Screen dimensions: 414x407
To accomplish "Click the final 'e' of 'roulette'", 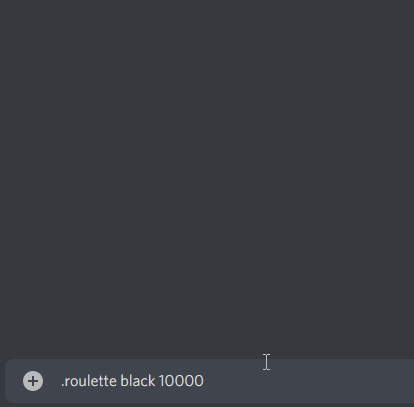I will coord(113,382).
